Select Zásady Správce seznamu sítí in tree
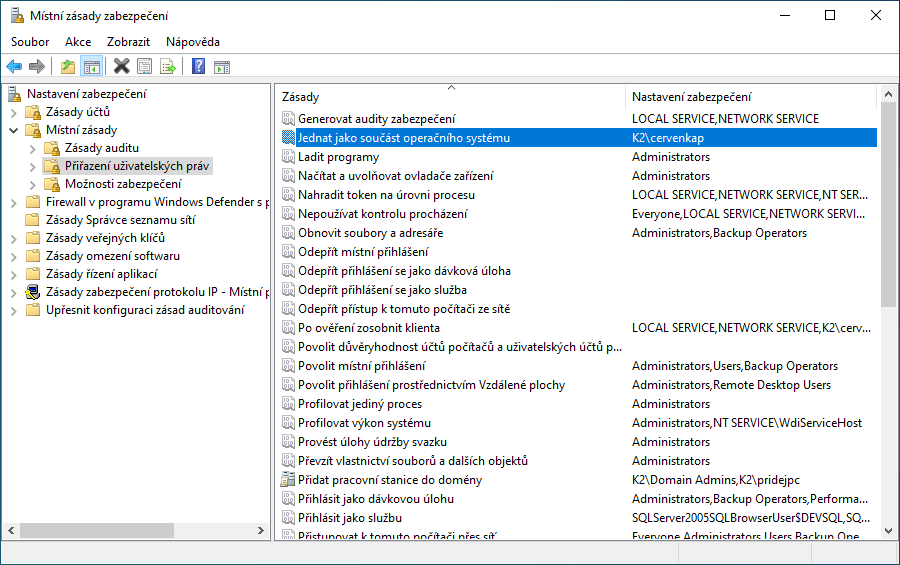This screenshot has width=900, height=565. click(x=121, y=220)
